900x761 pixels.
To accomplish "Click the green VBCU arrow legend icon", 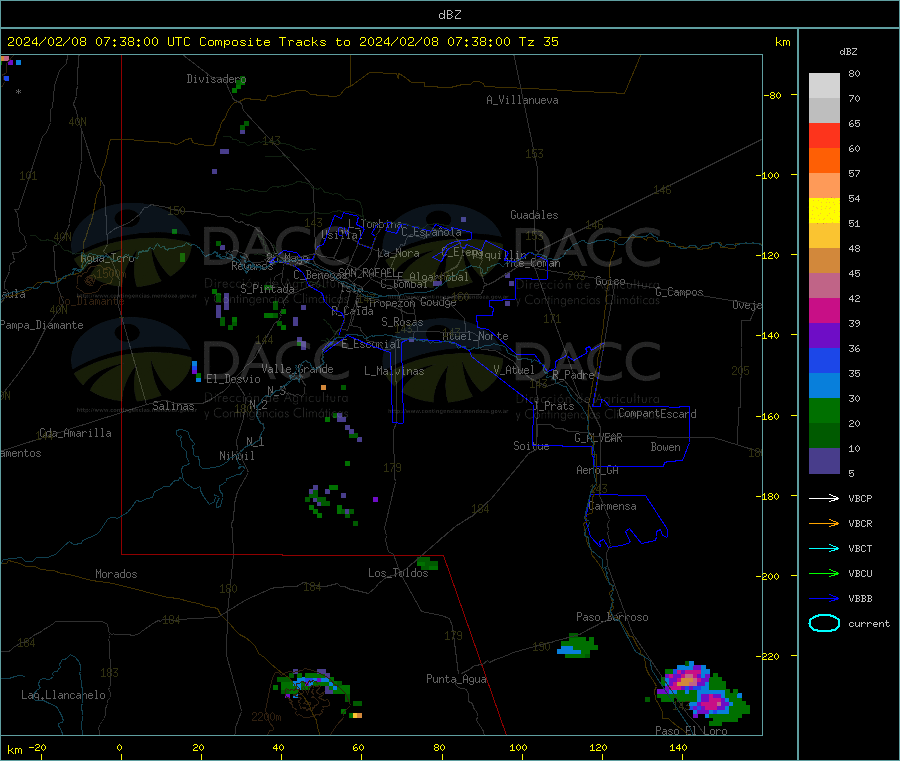I will coord(824,573).
